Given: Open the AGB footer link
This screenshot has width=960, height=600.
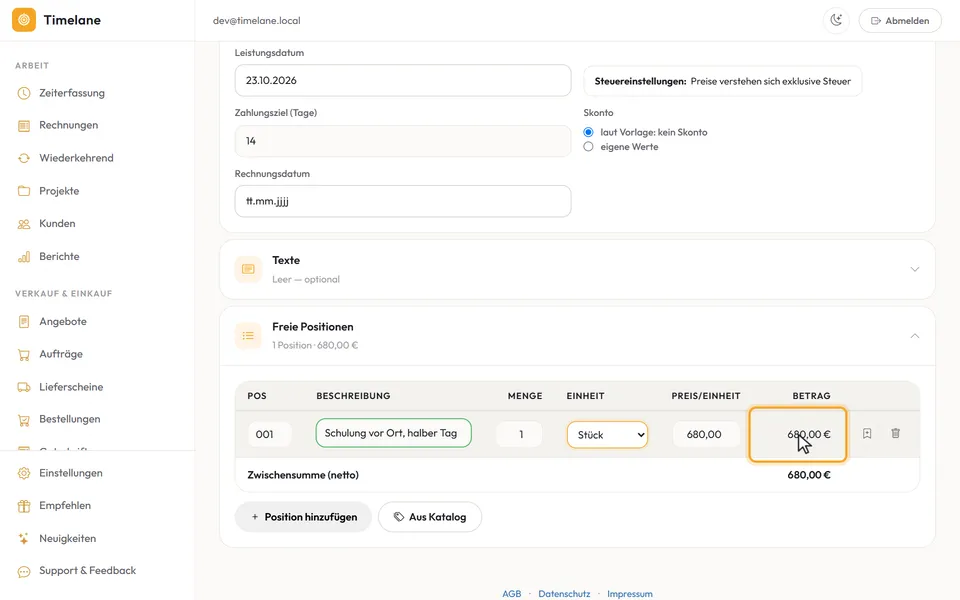Looking at the screenshot, I should pos(512,594).
